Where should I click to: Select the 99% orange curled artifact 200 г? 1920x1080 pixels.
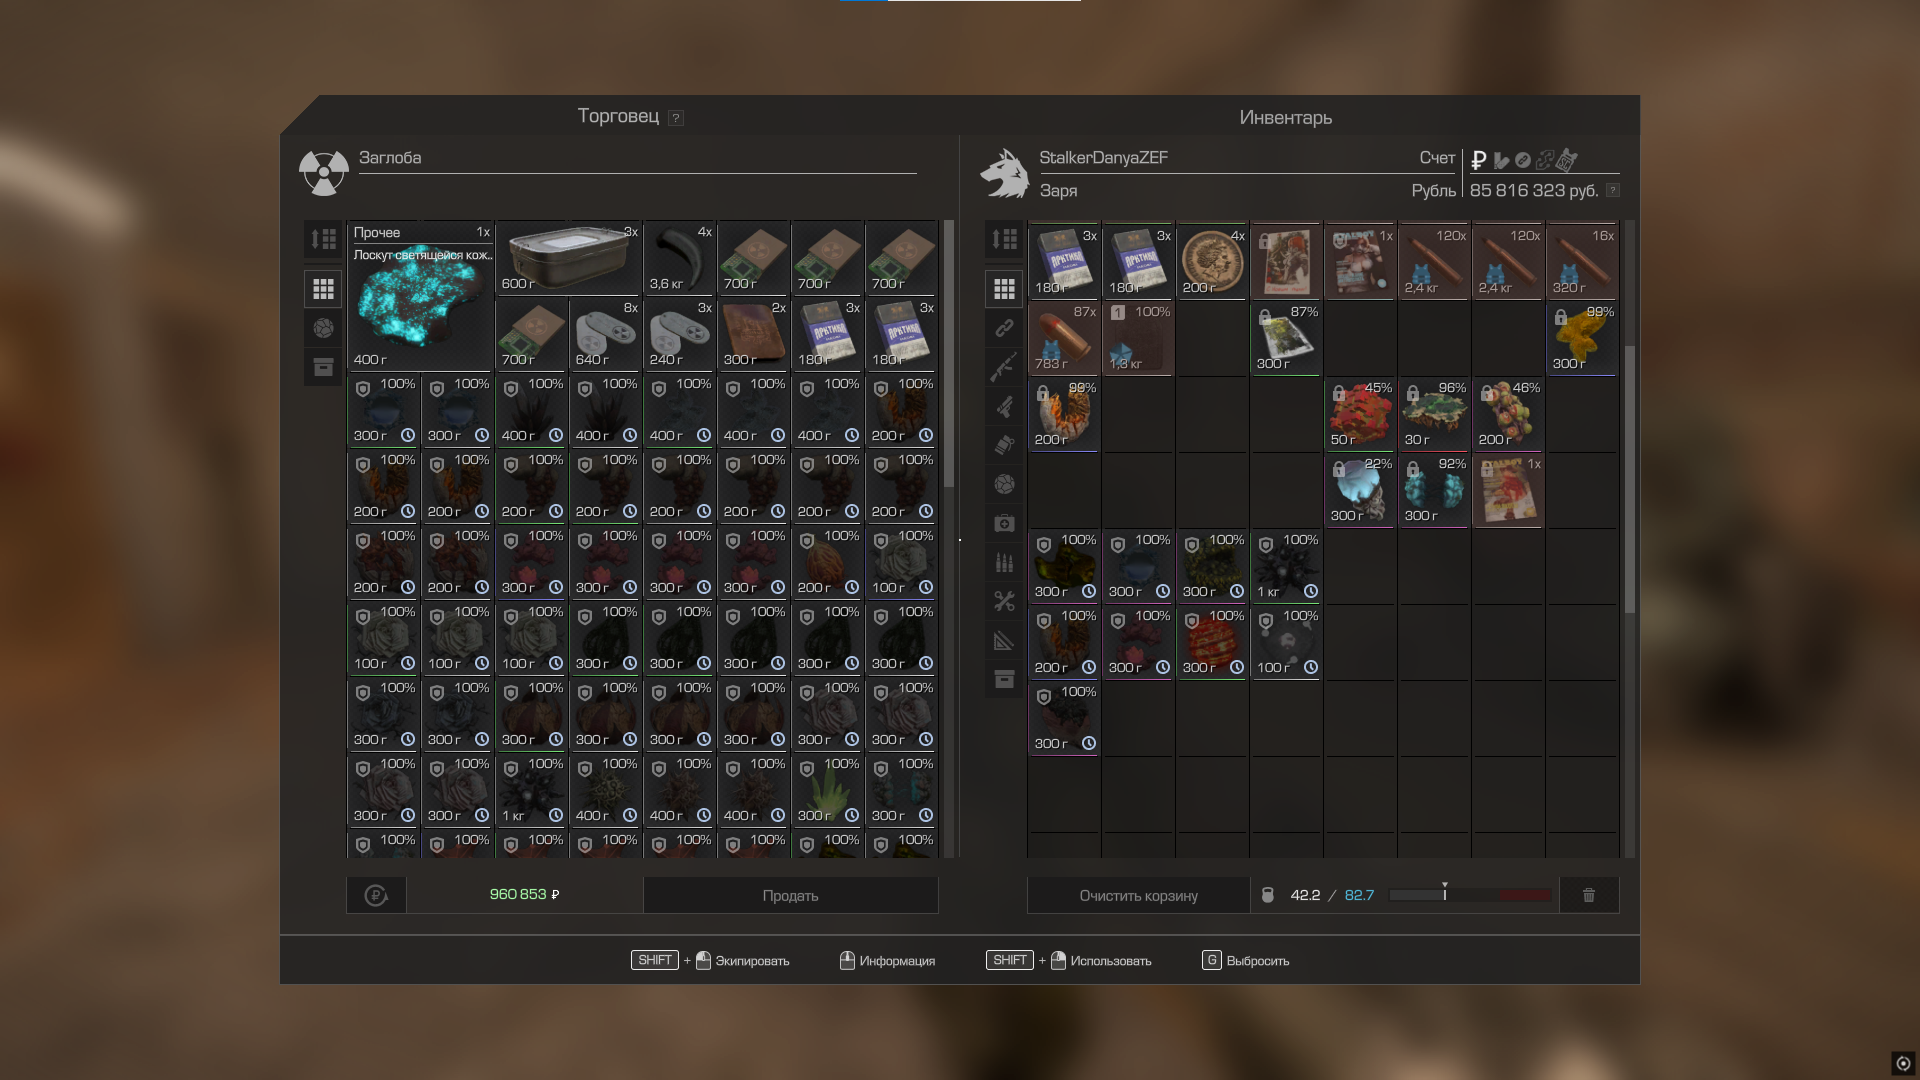coord(1064,414)
